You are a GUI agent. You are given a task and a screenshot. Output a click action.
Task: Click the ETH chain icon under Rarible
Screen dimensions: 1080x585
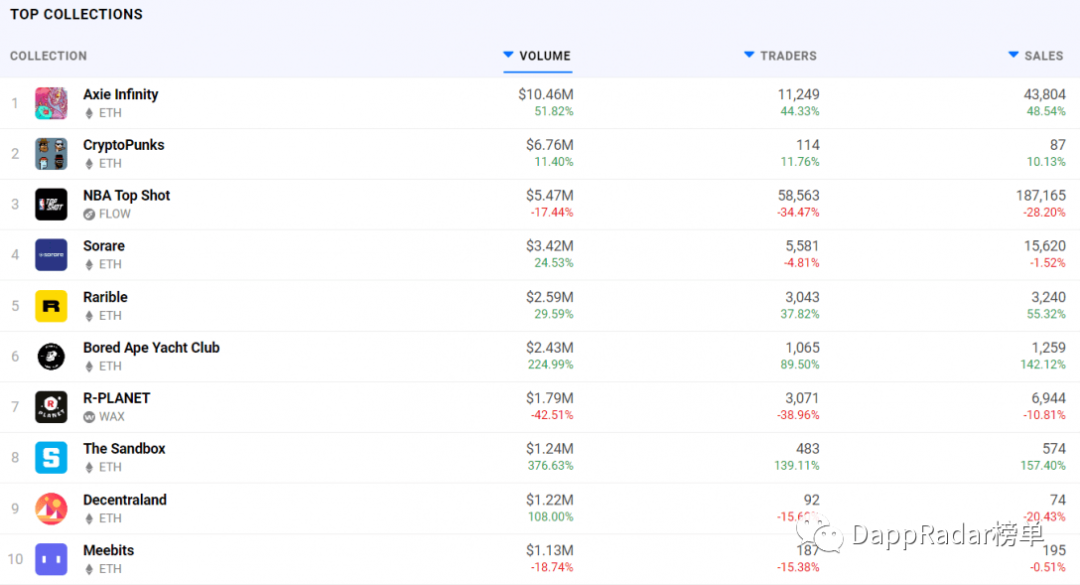pos(89,316)
